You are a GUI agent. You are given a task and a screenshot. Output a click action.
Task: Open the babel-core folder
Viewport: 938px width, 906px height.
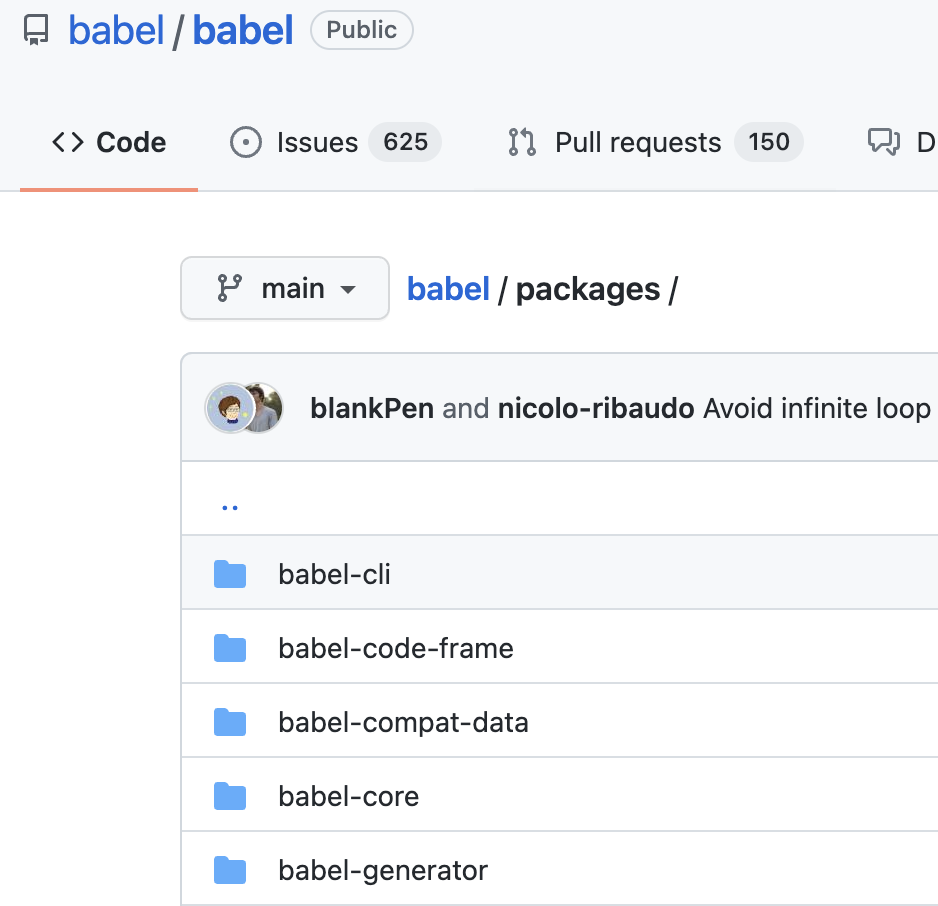click(348, 797)
